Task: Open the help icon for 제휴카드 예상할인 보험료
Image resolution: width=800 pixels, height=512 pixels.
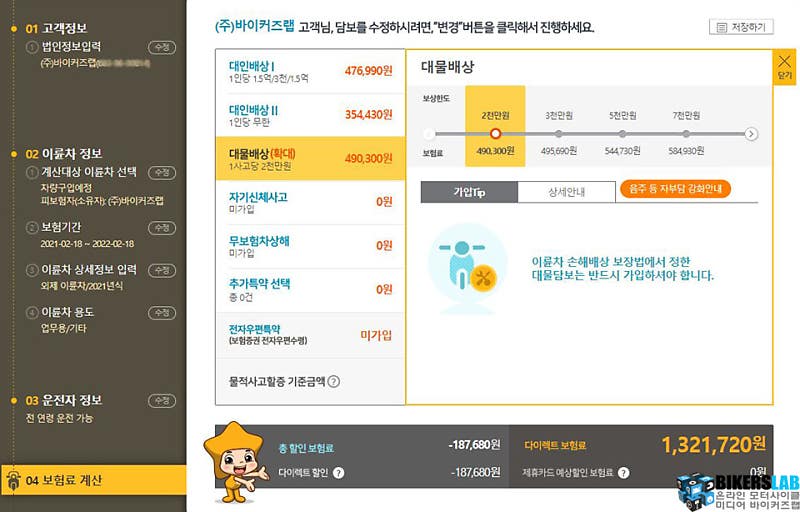Action: coord(623,472)
